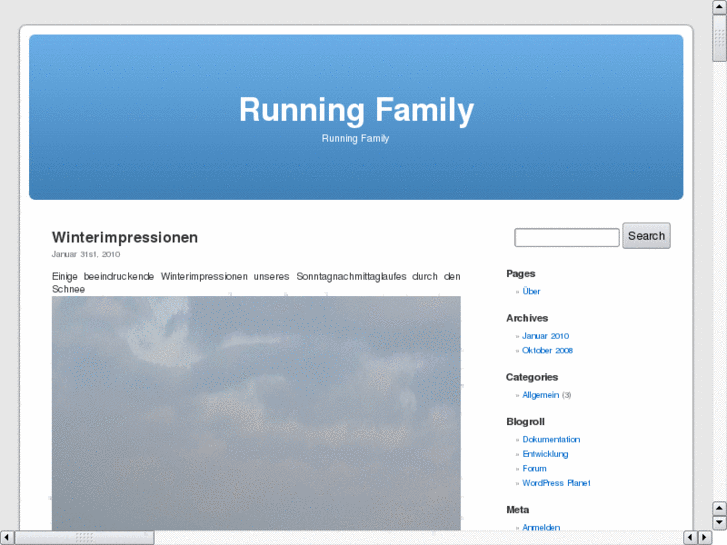
Task: Click the Categories sidebar heading
Action: point(532,377)
